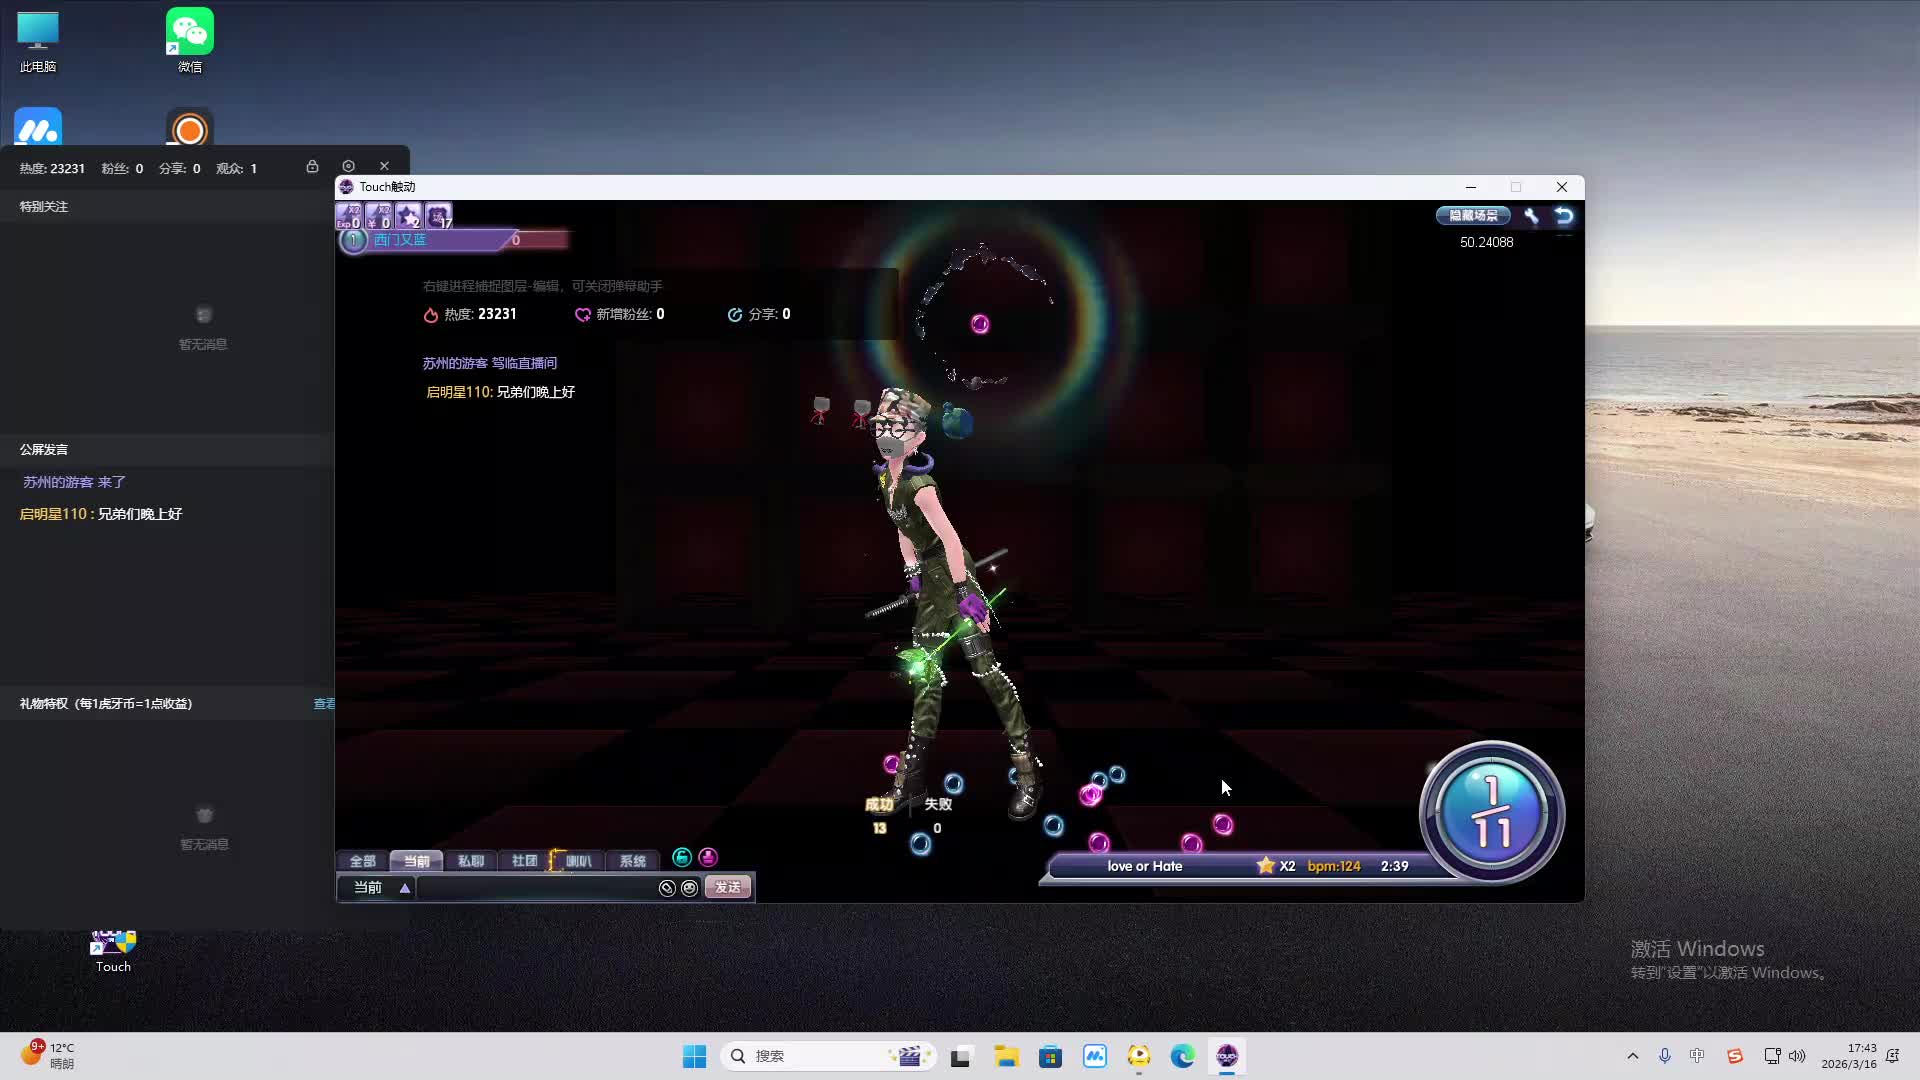Viewport: 1920px width, 1080px height.
Task: Click the clear chat eraser icon
Action: point(667,888)
